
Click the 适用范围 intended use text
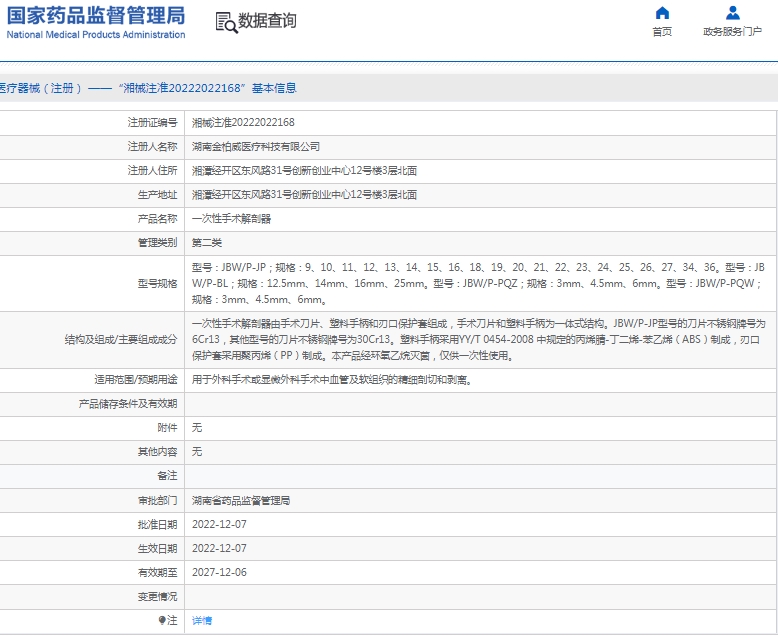pyautogui.click(x=332, y=380)
